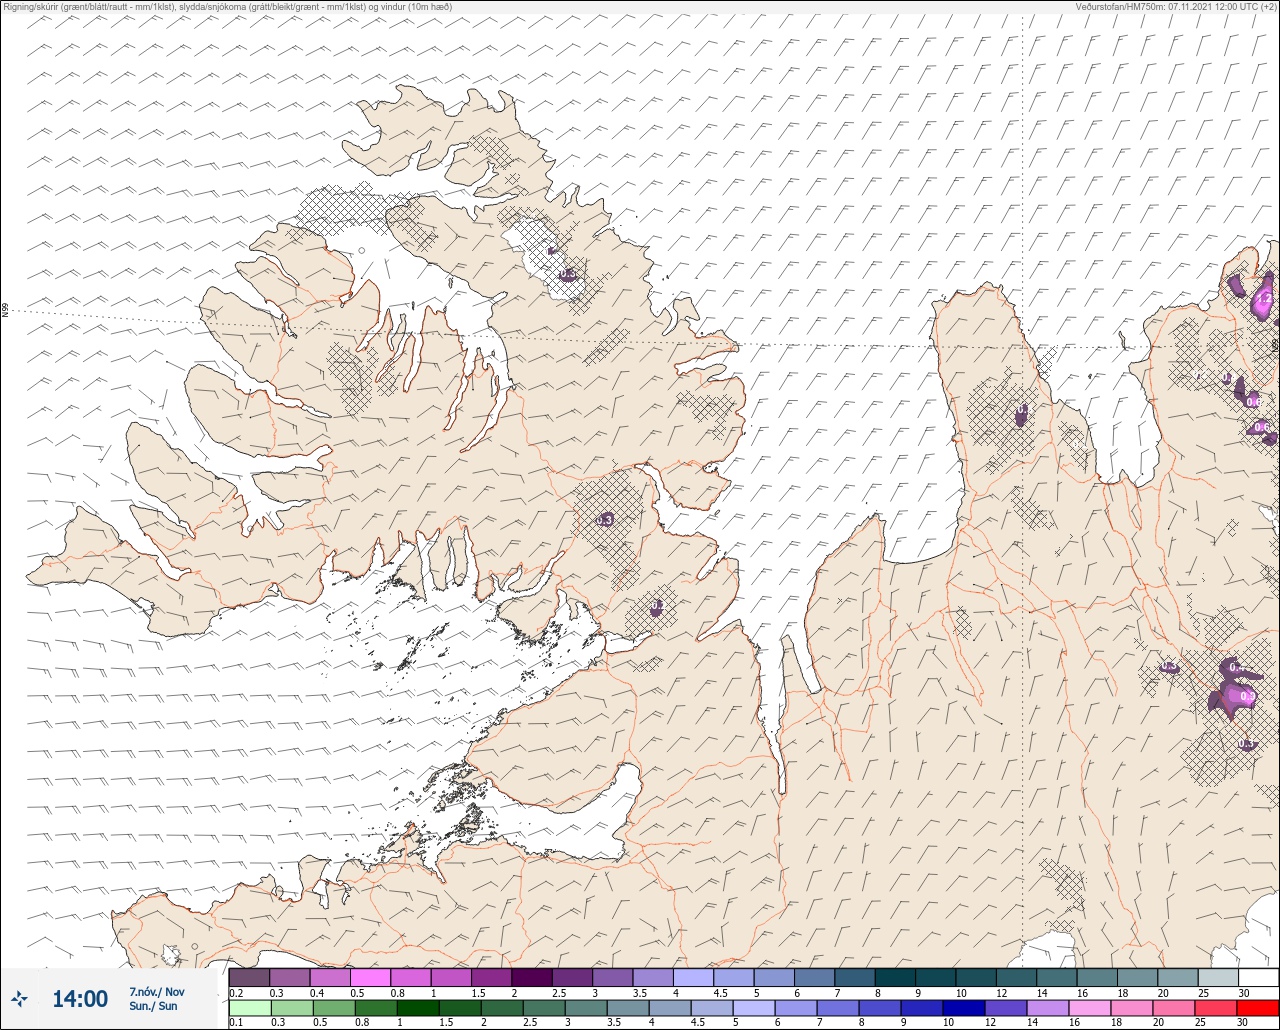
Task: Pick the light grey 25 snow legend swatch
Action: point(1218,977)
